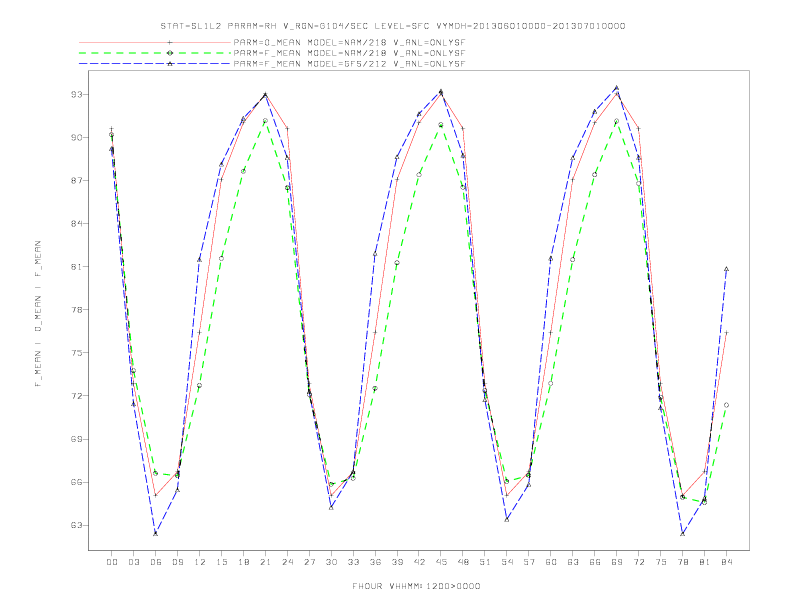Click x-axis tick label 24
The height and width of the screenshot is (612, 792).
click(x=287, y=562)
